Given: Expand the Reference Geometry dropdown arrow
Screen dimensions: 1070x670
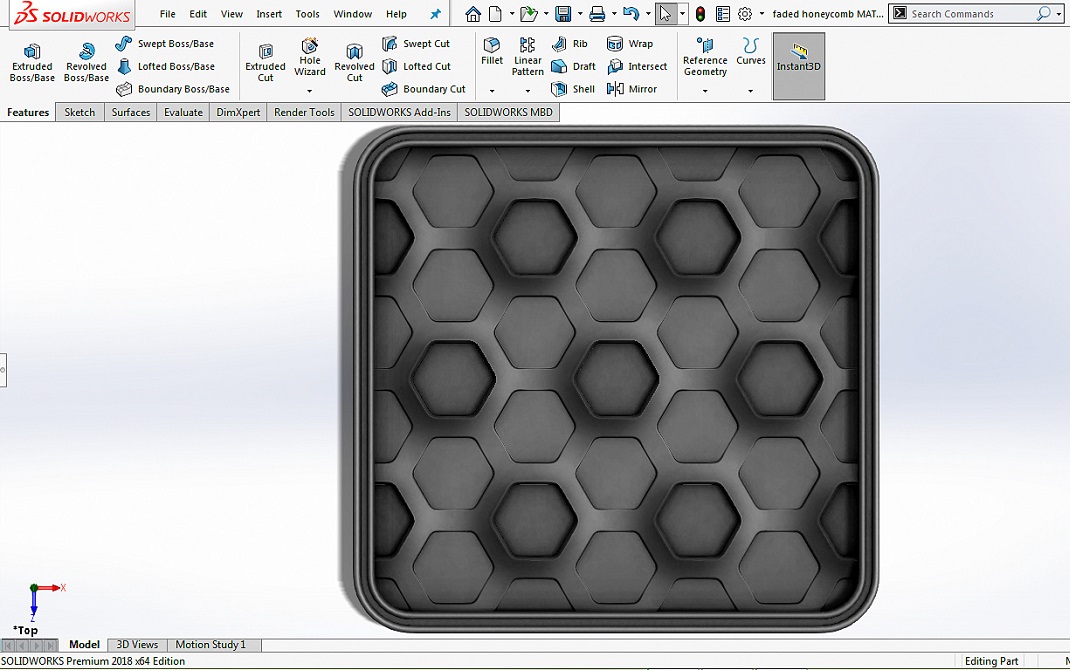Looking at the screenshot, I should click(x=705, y=91).
